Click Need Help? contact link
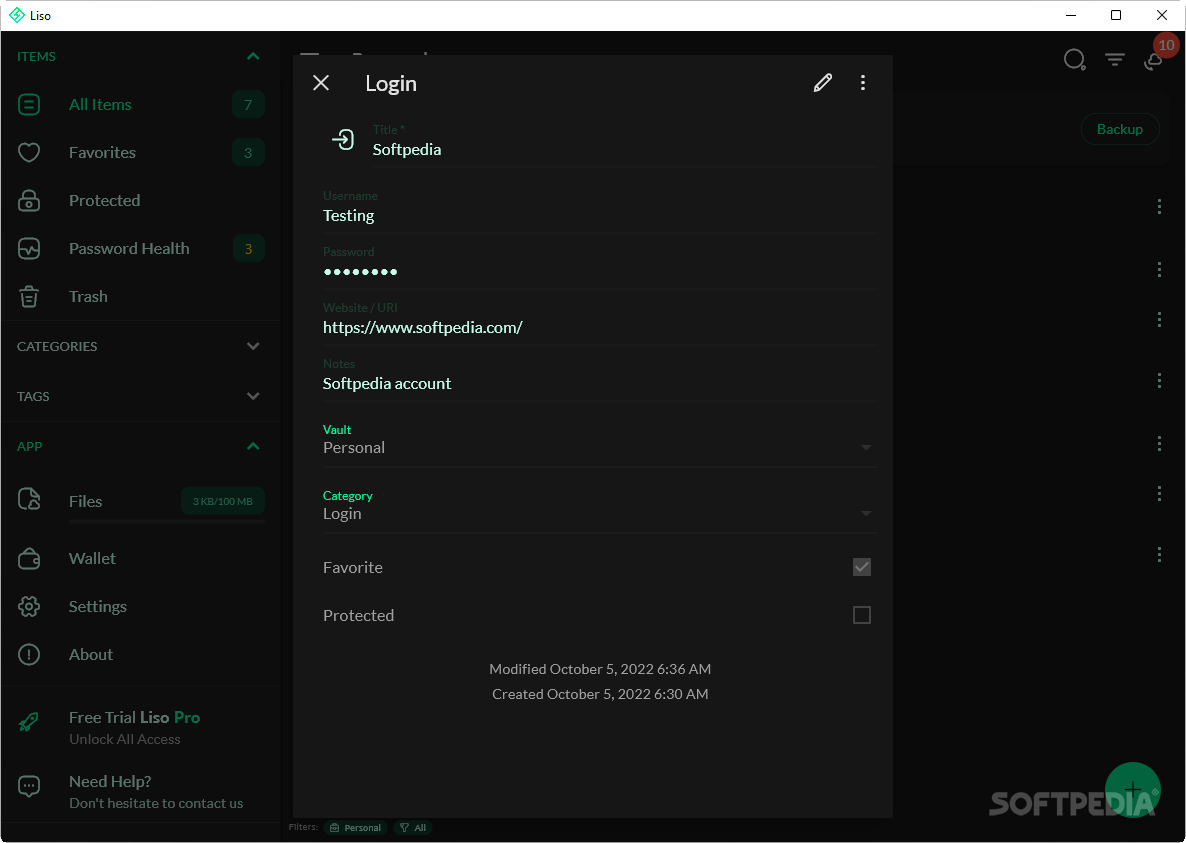 [141, 792]
